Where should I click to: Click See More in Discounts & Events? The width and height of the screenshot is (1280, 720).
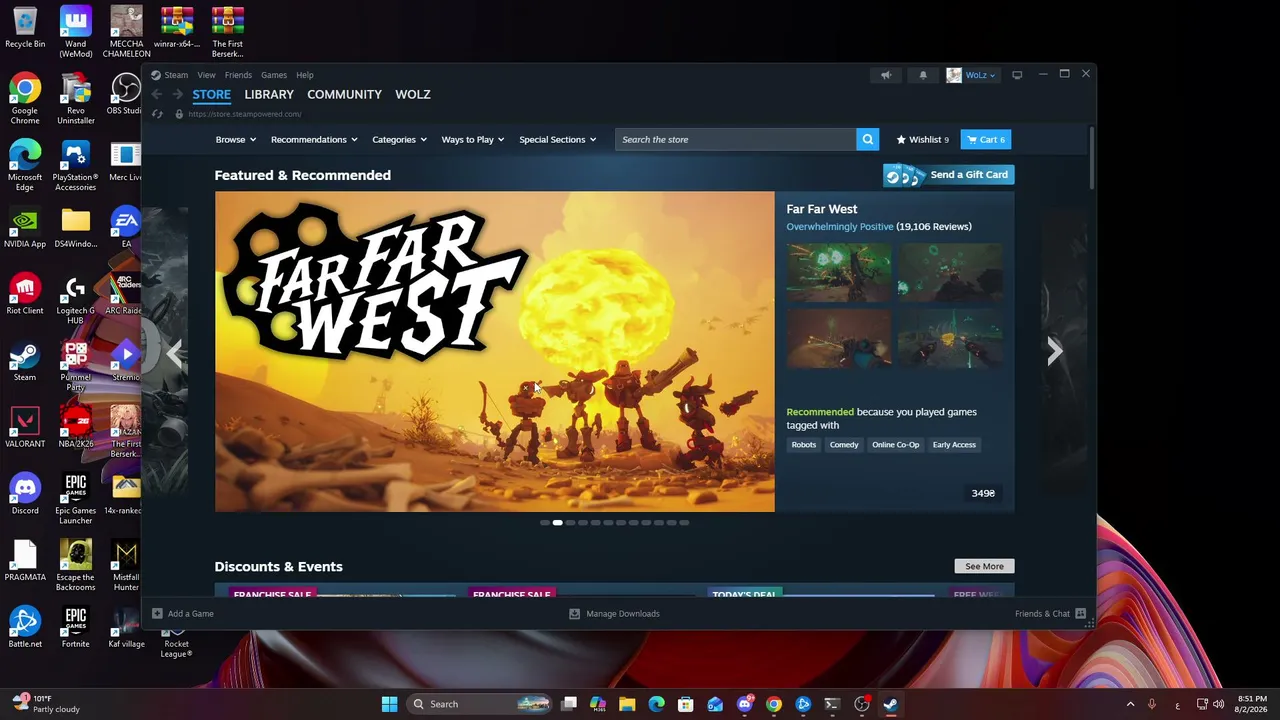(984, 566)
